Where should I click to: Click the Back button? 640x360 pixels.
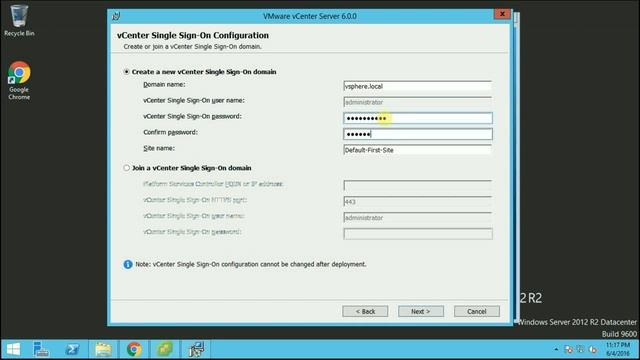click(x=365, y=311)
